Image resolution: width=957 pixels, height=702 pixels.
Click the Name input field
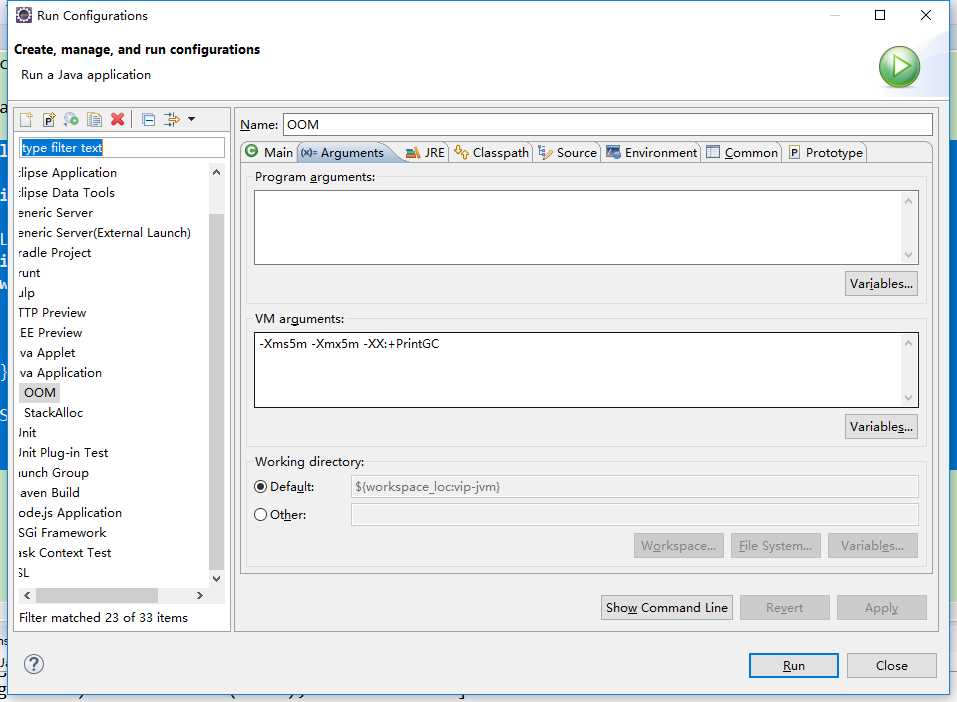[x=607, y=125]
